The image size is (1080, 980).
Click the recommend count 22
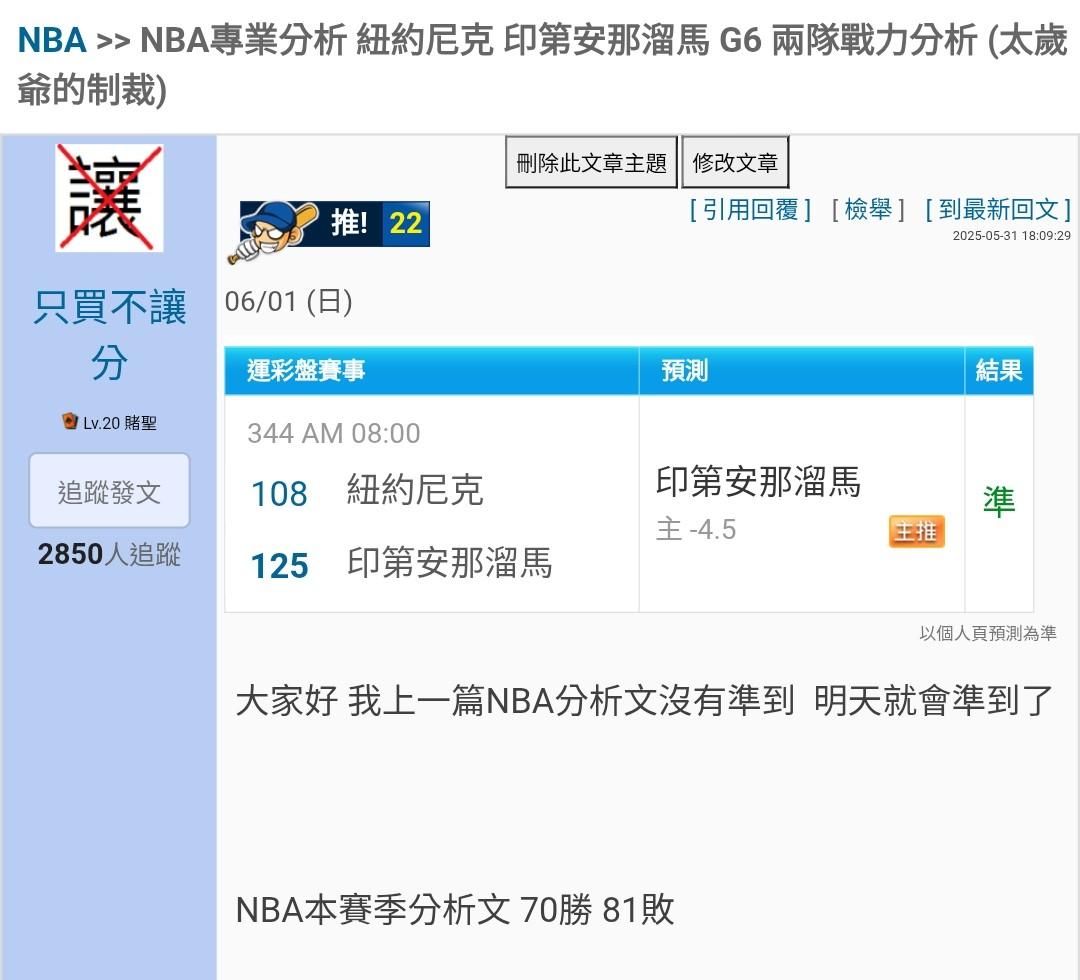(x=406, y=223)
